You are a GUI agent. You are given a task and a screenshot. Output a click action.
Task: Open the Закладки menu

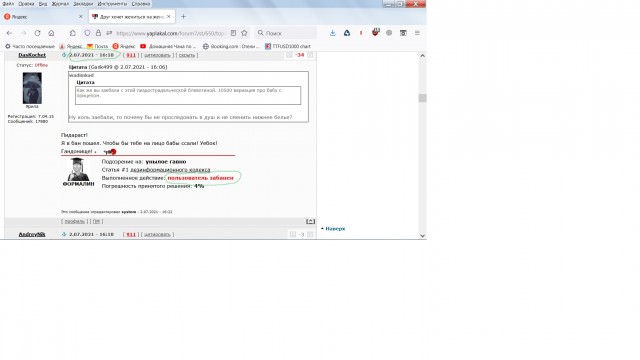(83, 4)
